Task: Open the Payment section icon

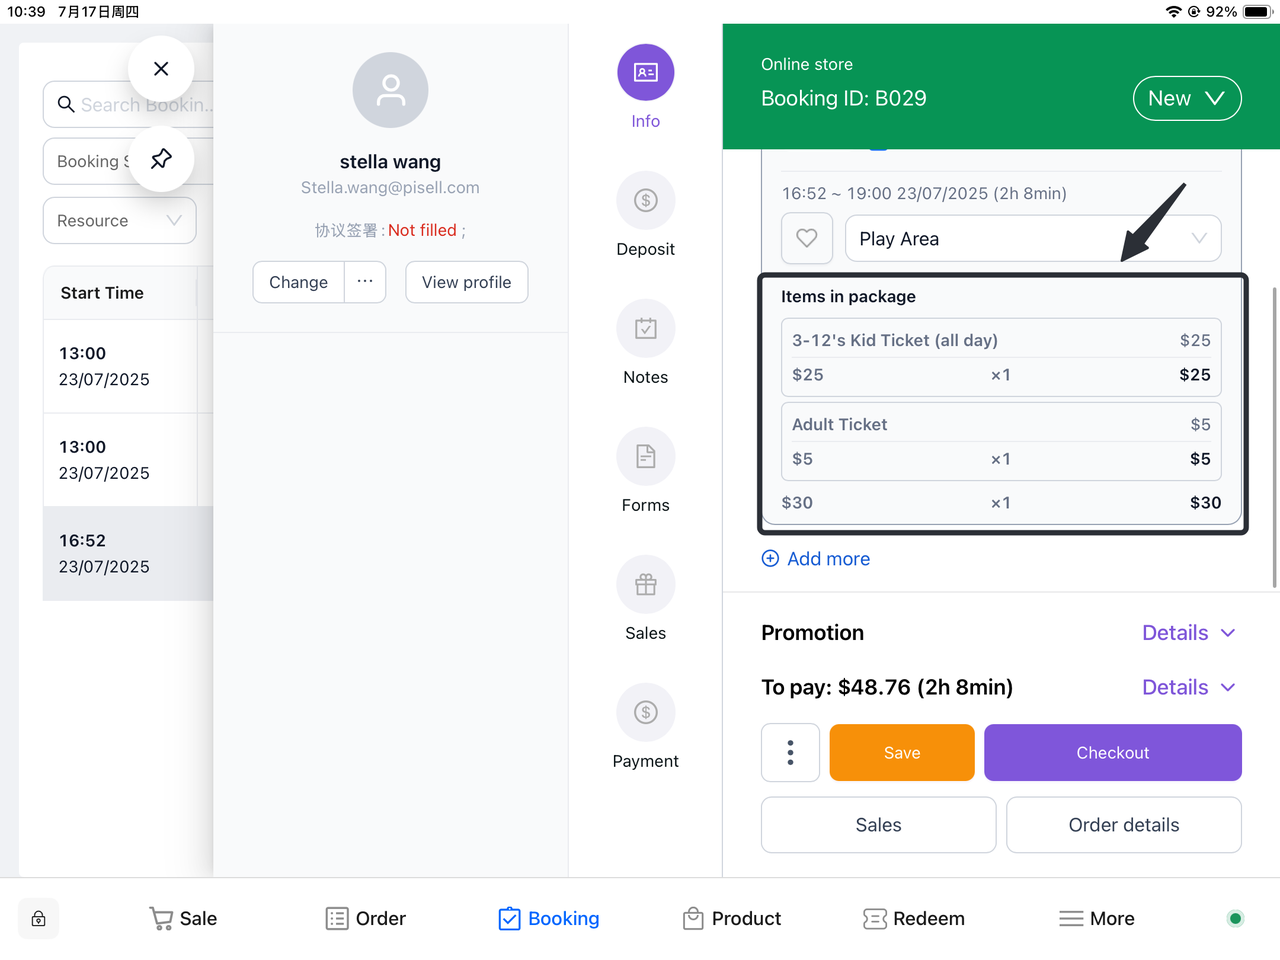Action: pos(645,713)
